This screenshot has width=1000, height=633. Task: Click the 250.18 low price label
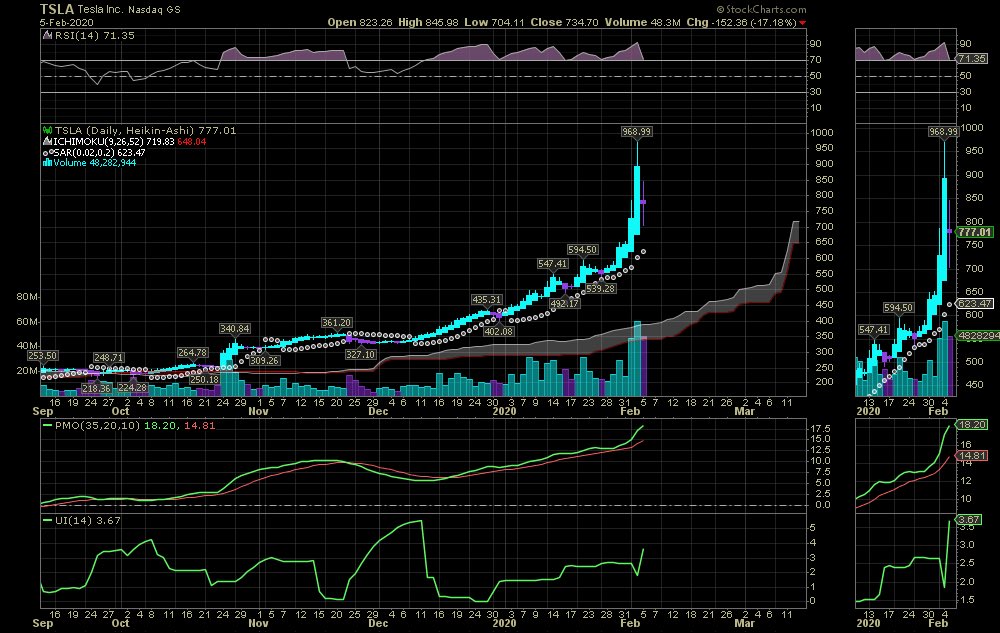coord(204,379)
